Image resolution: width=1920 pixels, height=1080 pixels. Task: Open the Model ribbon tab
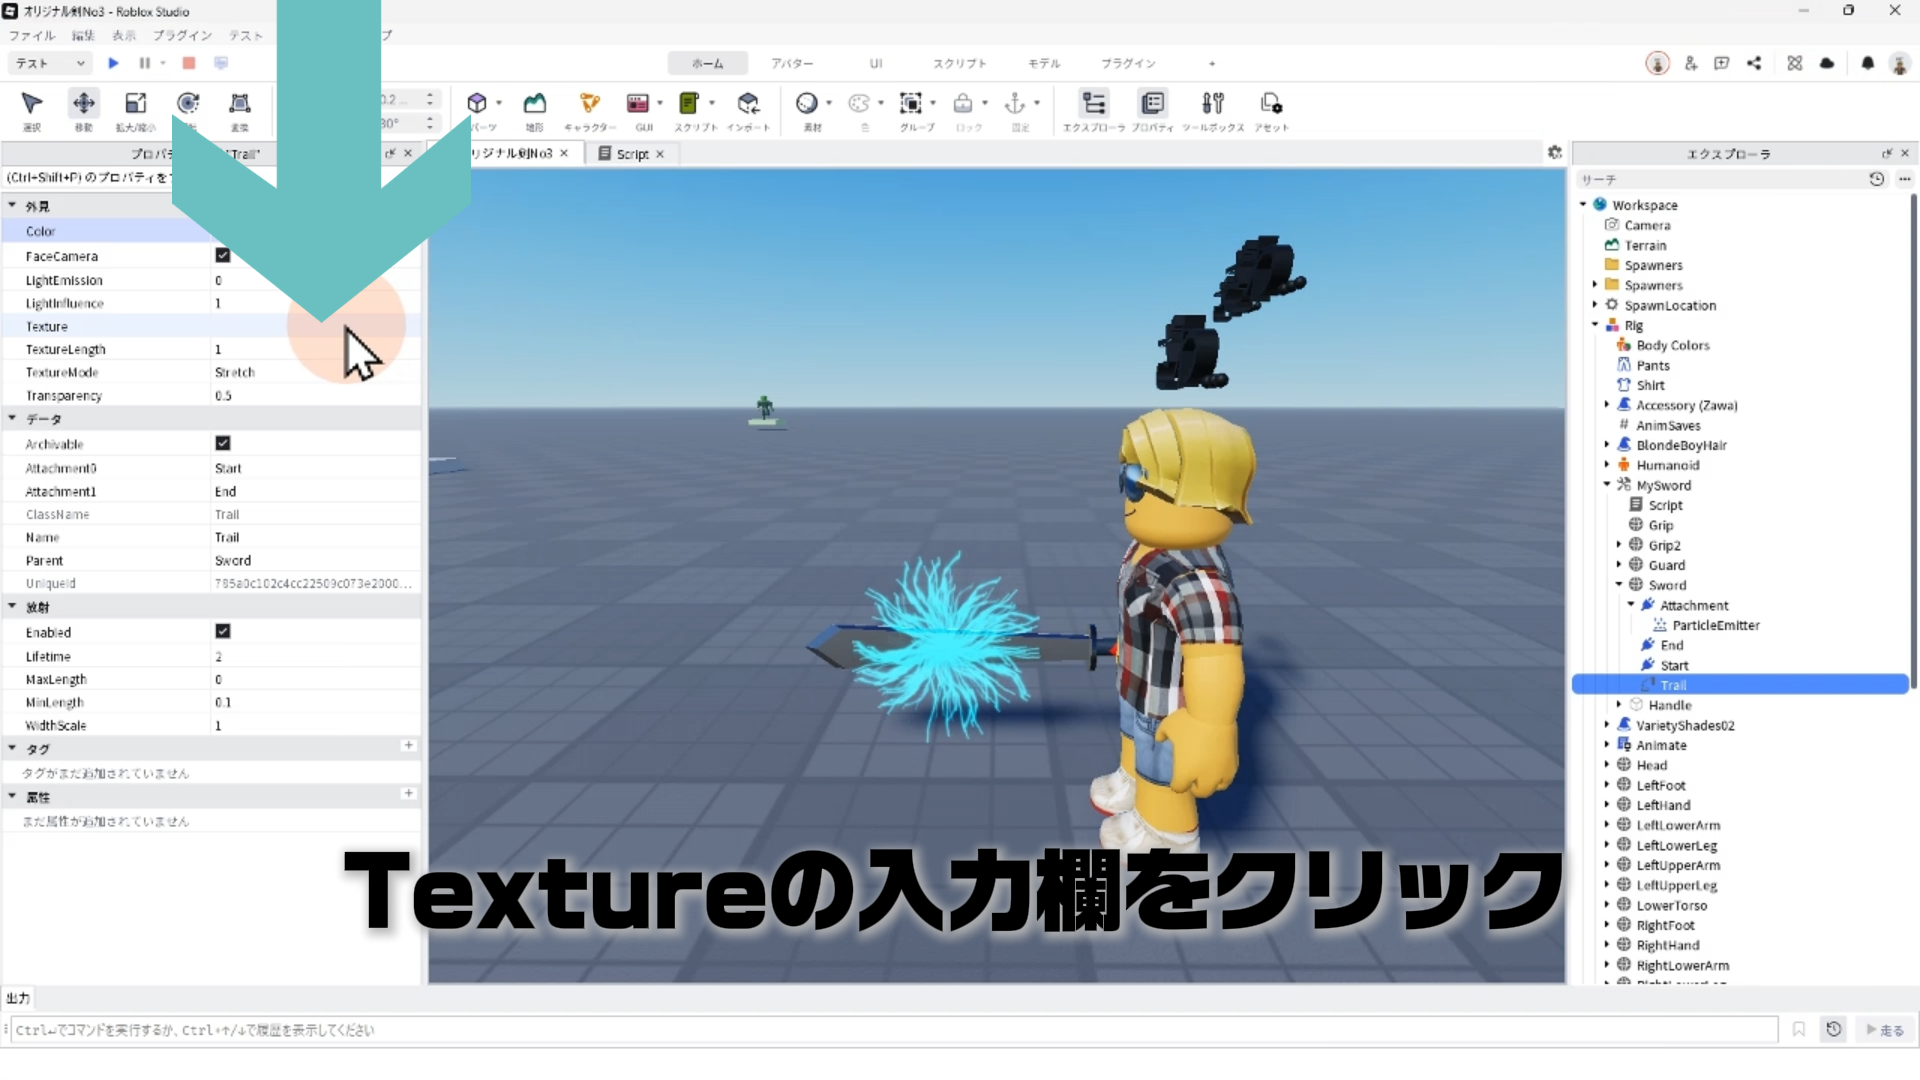click(1044, 63)
